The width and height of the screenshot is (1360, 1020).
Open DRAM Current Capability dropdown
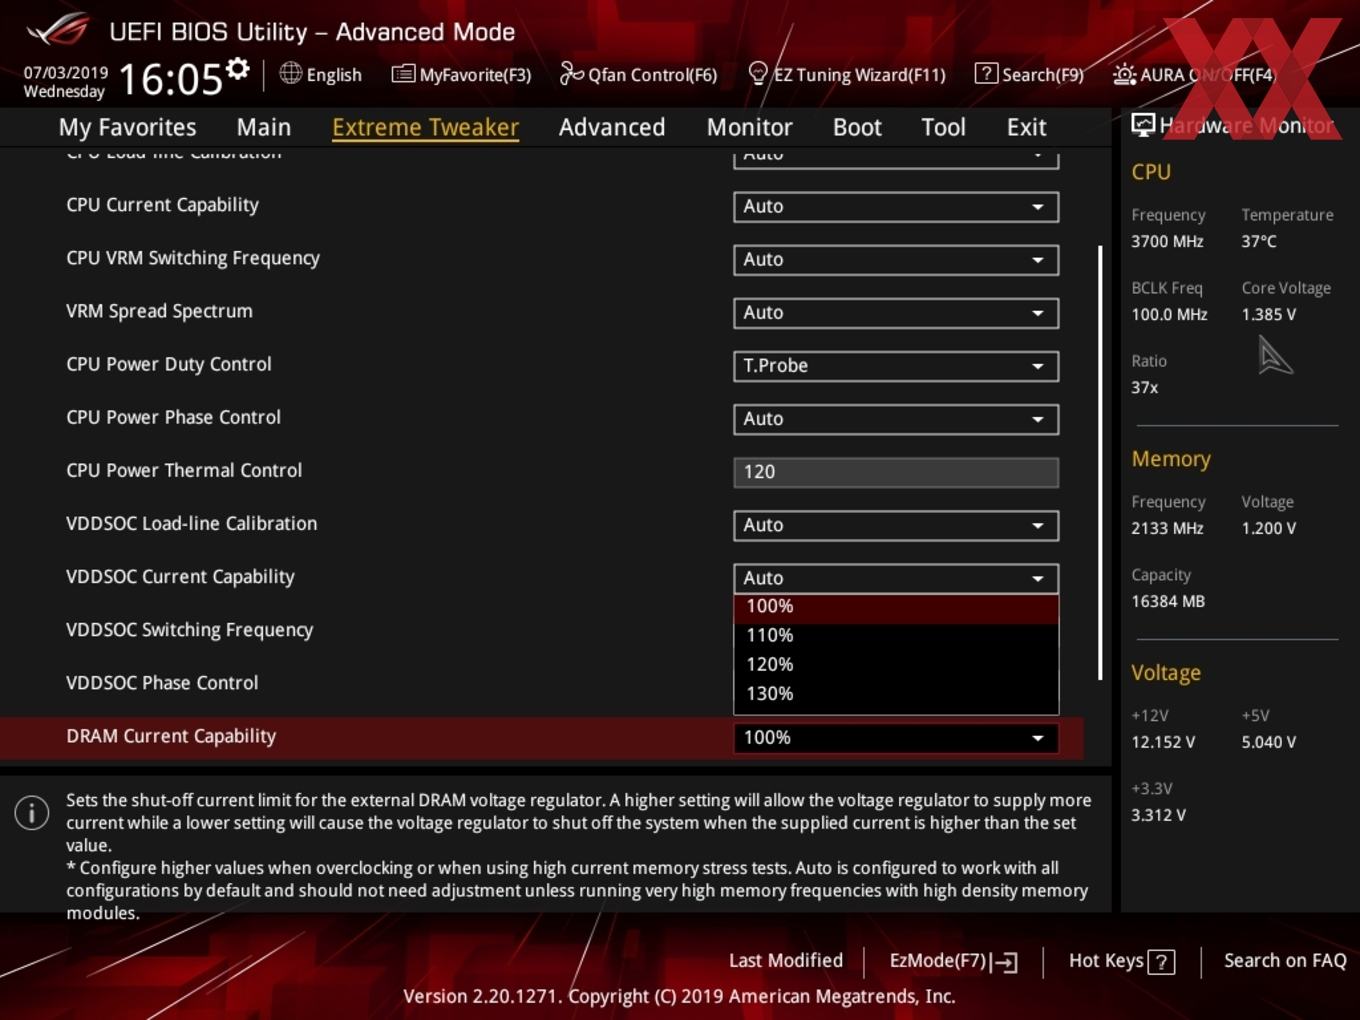click(x=896, y=737)
